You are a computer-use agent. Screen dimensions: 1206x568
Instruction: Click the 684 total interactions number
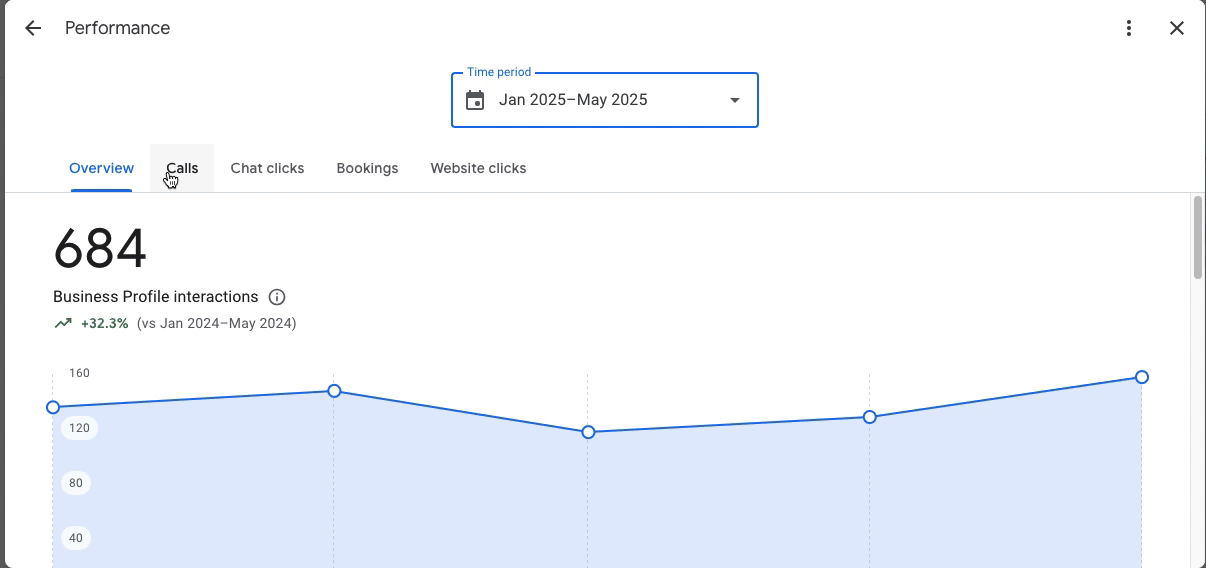(x=100, y=249)
